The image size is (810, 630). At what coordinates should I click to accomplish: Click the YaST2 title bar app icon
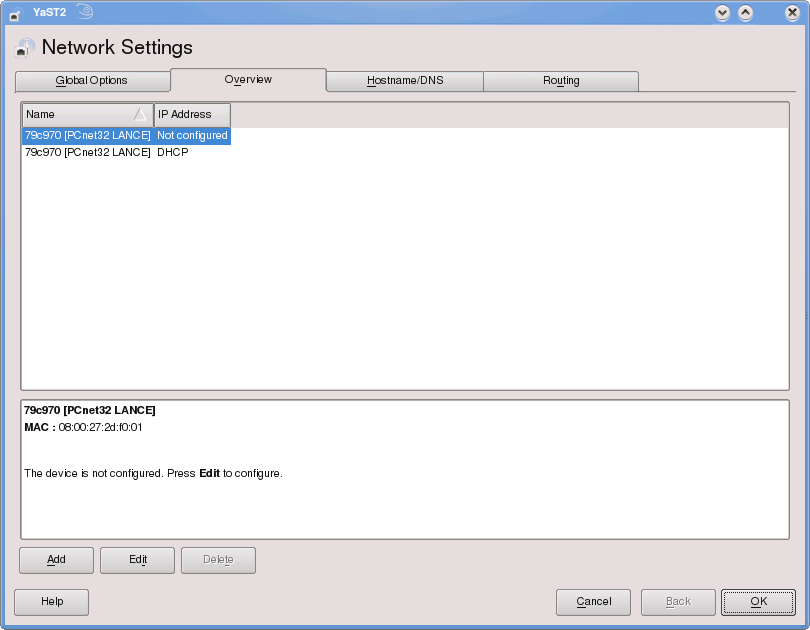[x=14, y=14]
